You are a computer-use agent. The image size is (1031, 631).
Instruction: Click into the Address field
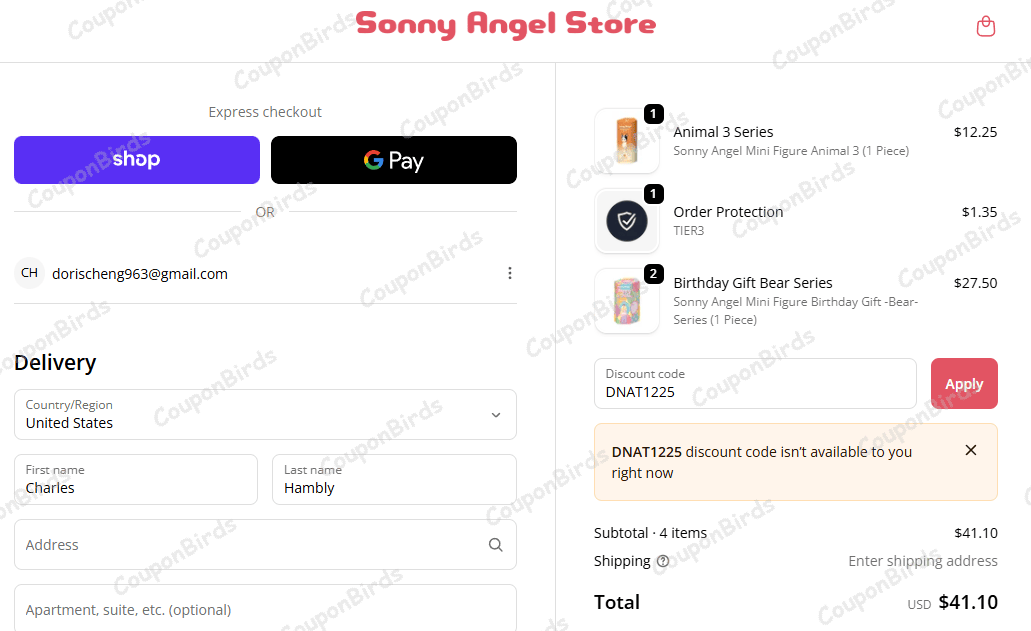tap(266, 545)
